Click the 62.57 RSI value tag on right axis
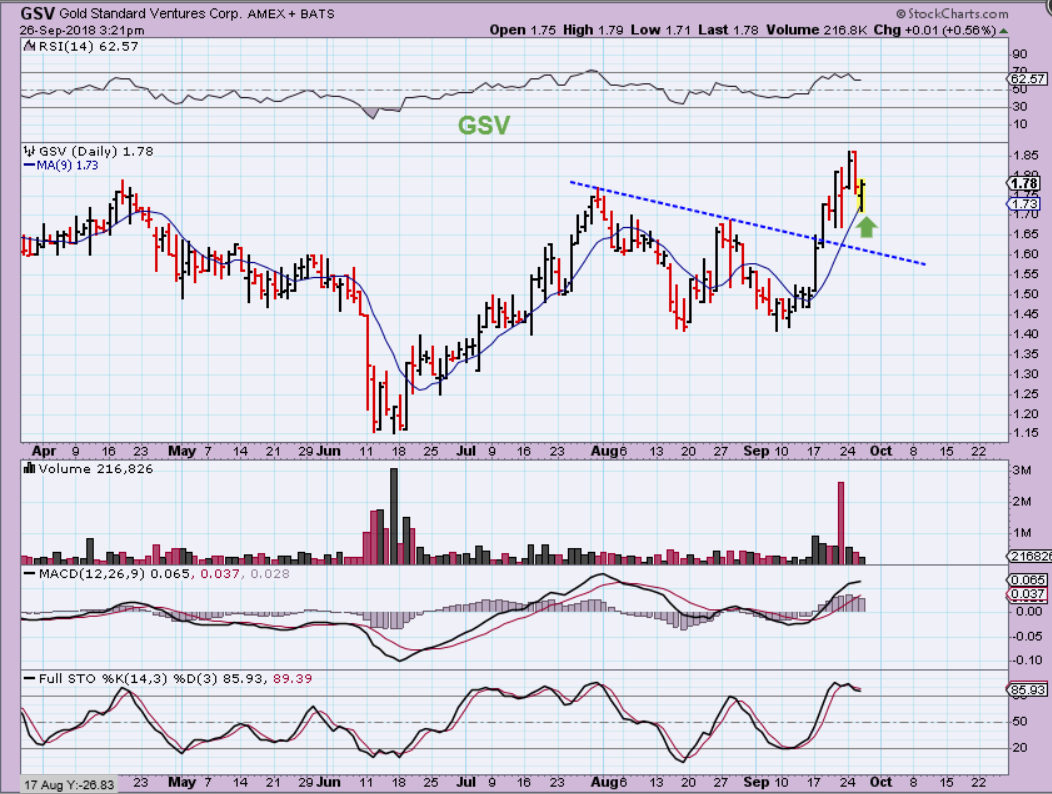Image resolution: width=1052 pixels, height=794 pixels. pos(1027,79)
